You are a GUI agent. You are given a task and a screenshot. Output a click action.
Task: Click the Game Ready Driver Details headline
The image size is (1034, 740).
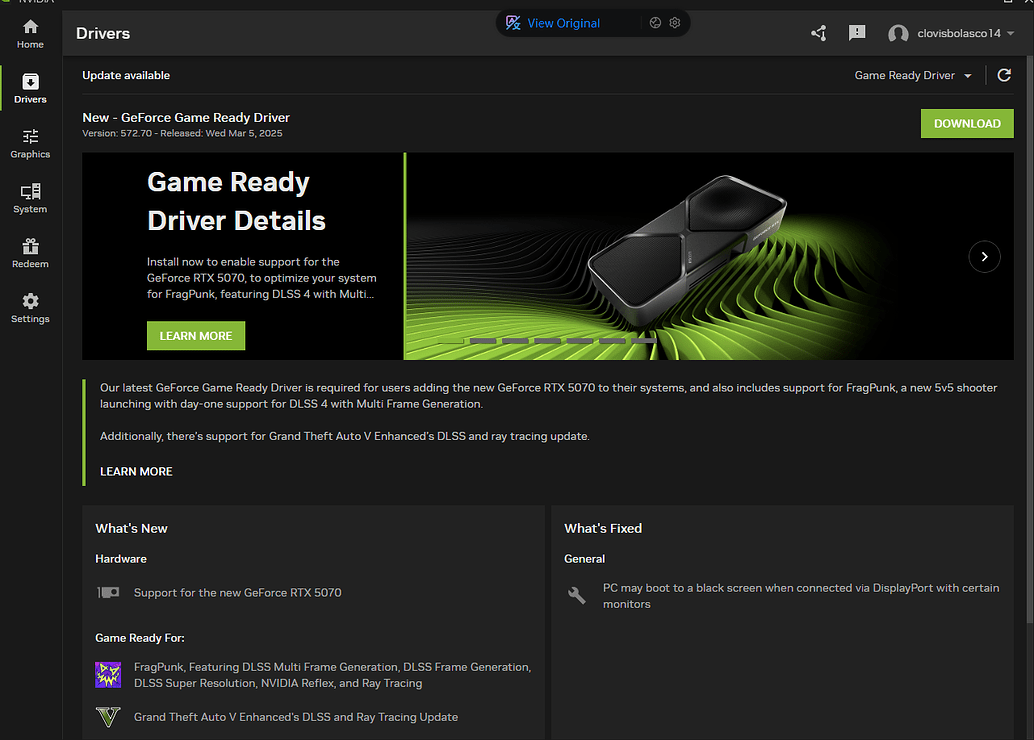[x=236, y=201]
